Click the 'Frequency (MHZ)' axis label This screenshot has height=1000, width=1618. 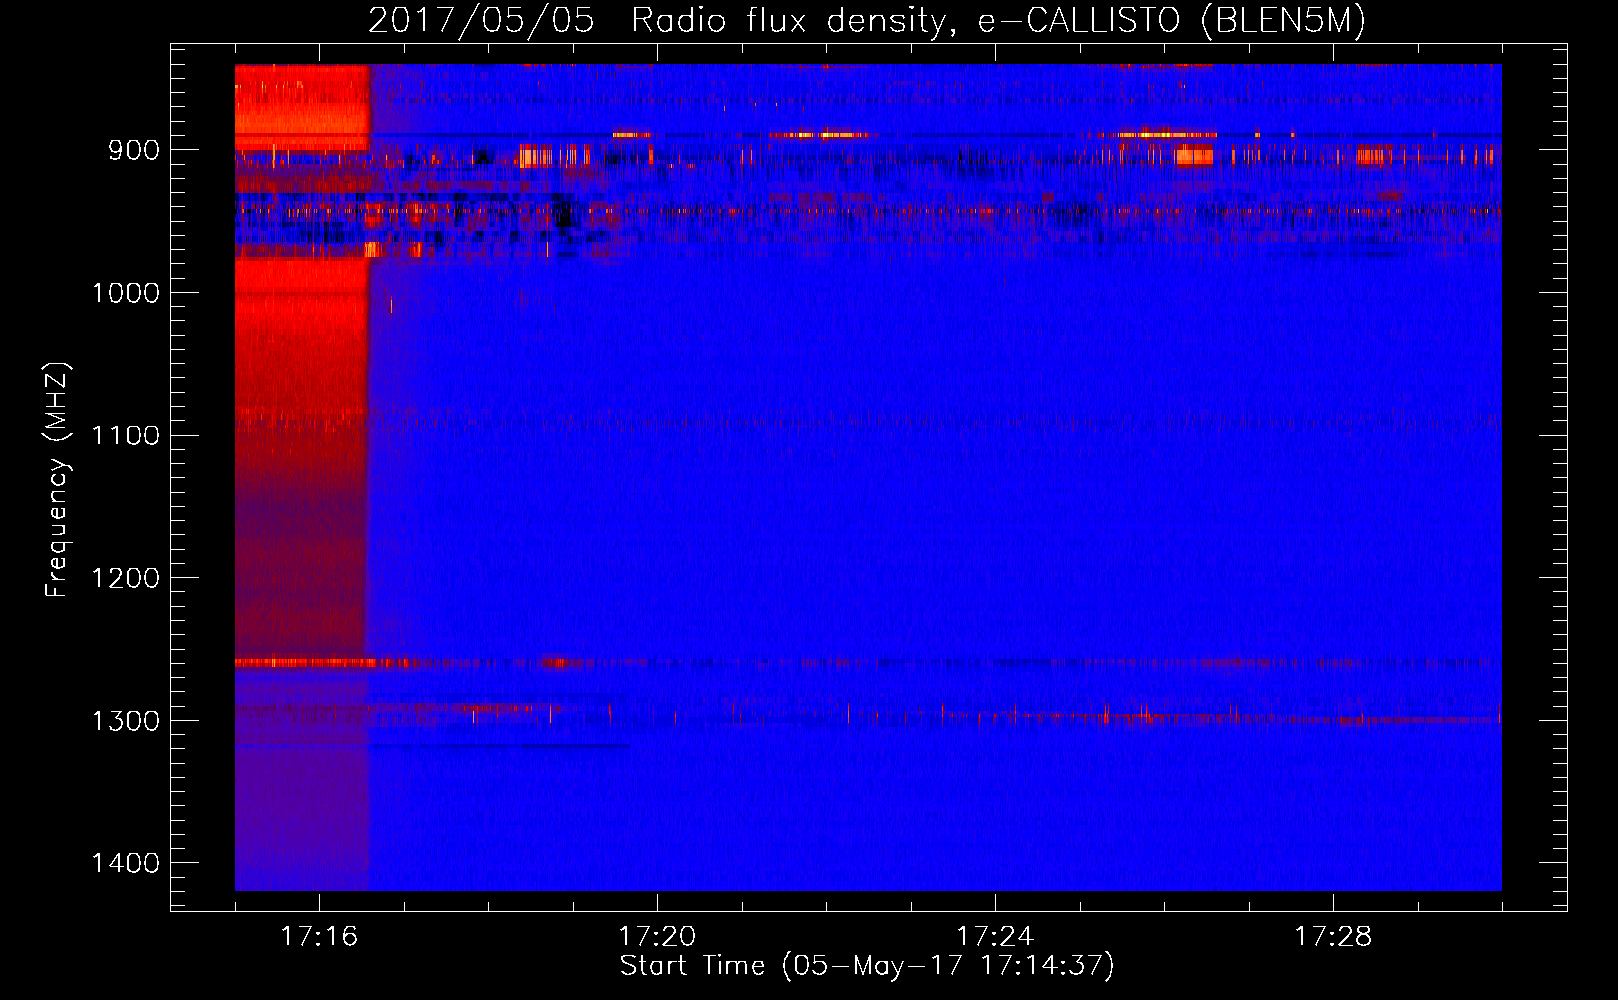pyautogui.click(x=58, y=480)
